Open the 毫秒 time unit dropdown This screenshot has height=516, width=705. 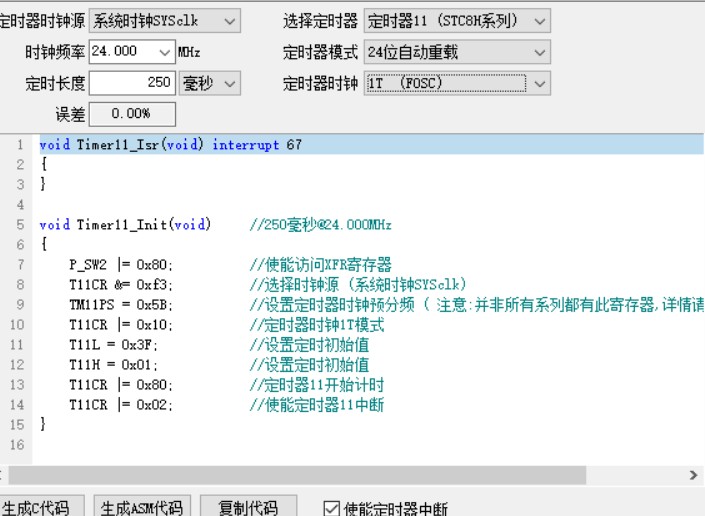pyautogui.click(x=210, y=83)
